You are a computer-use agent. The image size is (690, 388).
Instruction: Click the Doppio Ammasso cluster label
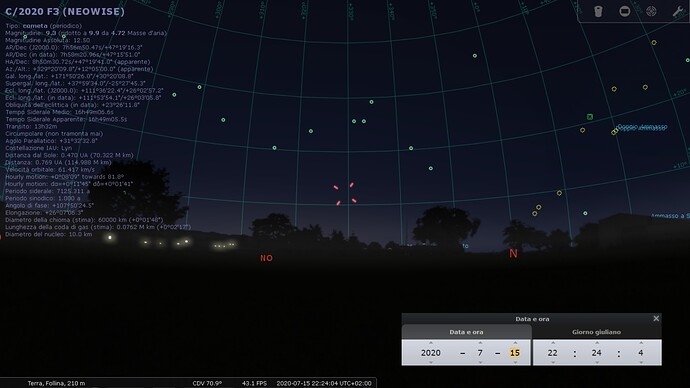[642, 127]
